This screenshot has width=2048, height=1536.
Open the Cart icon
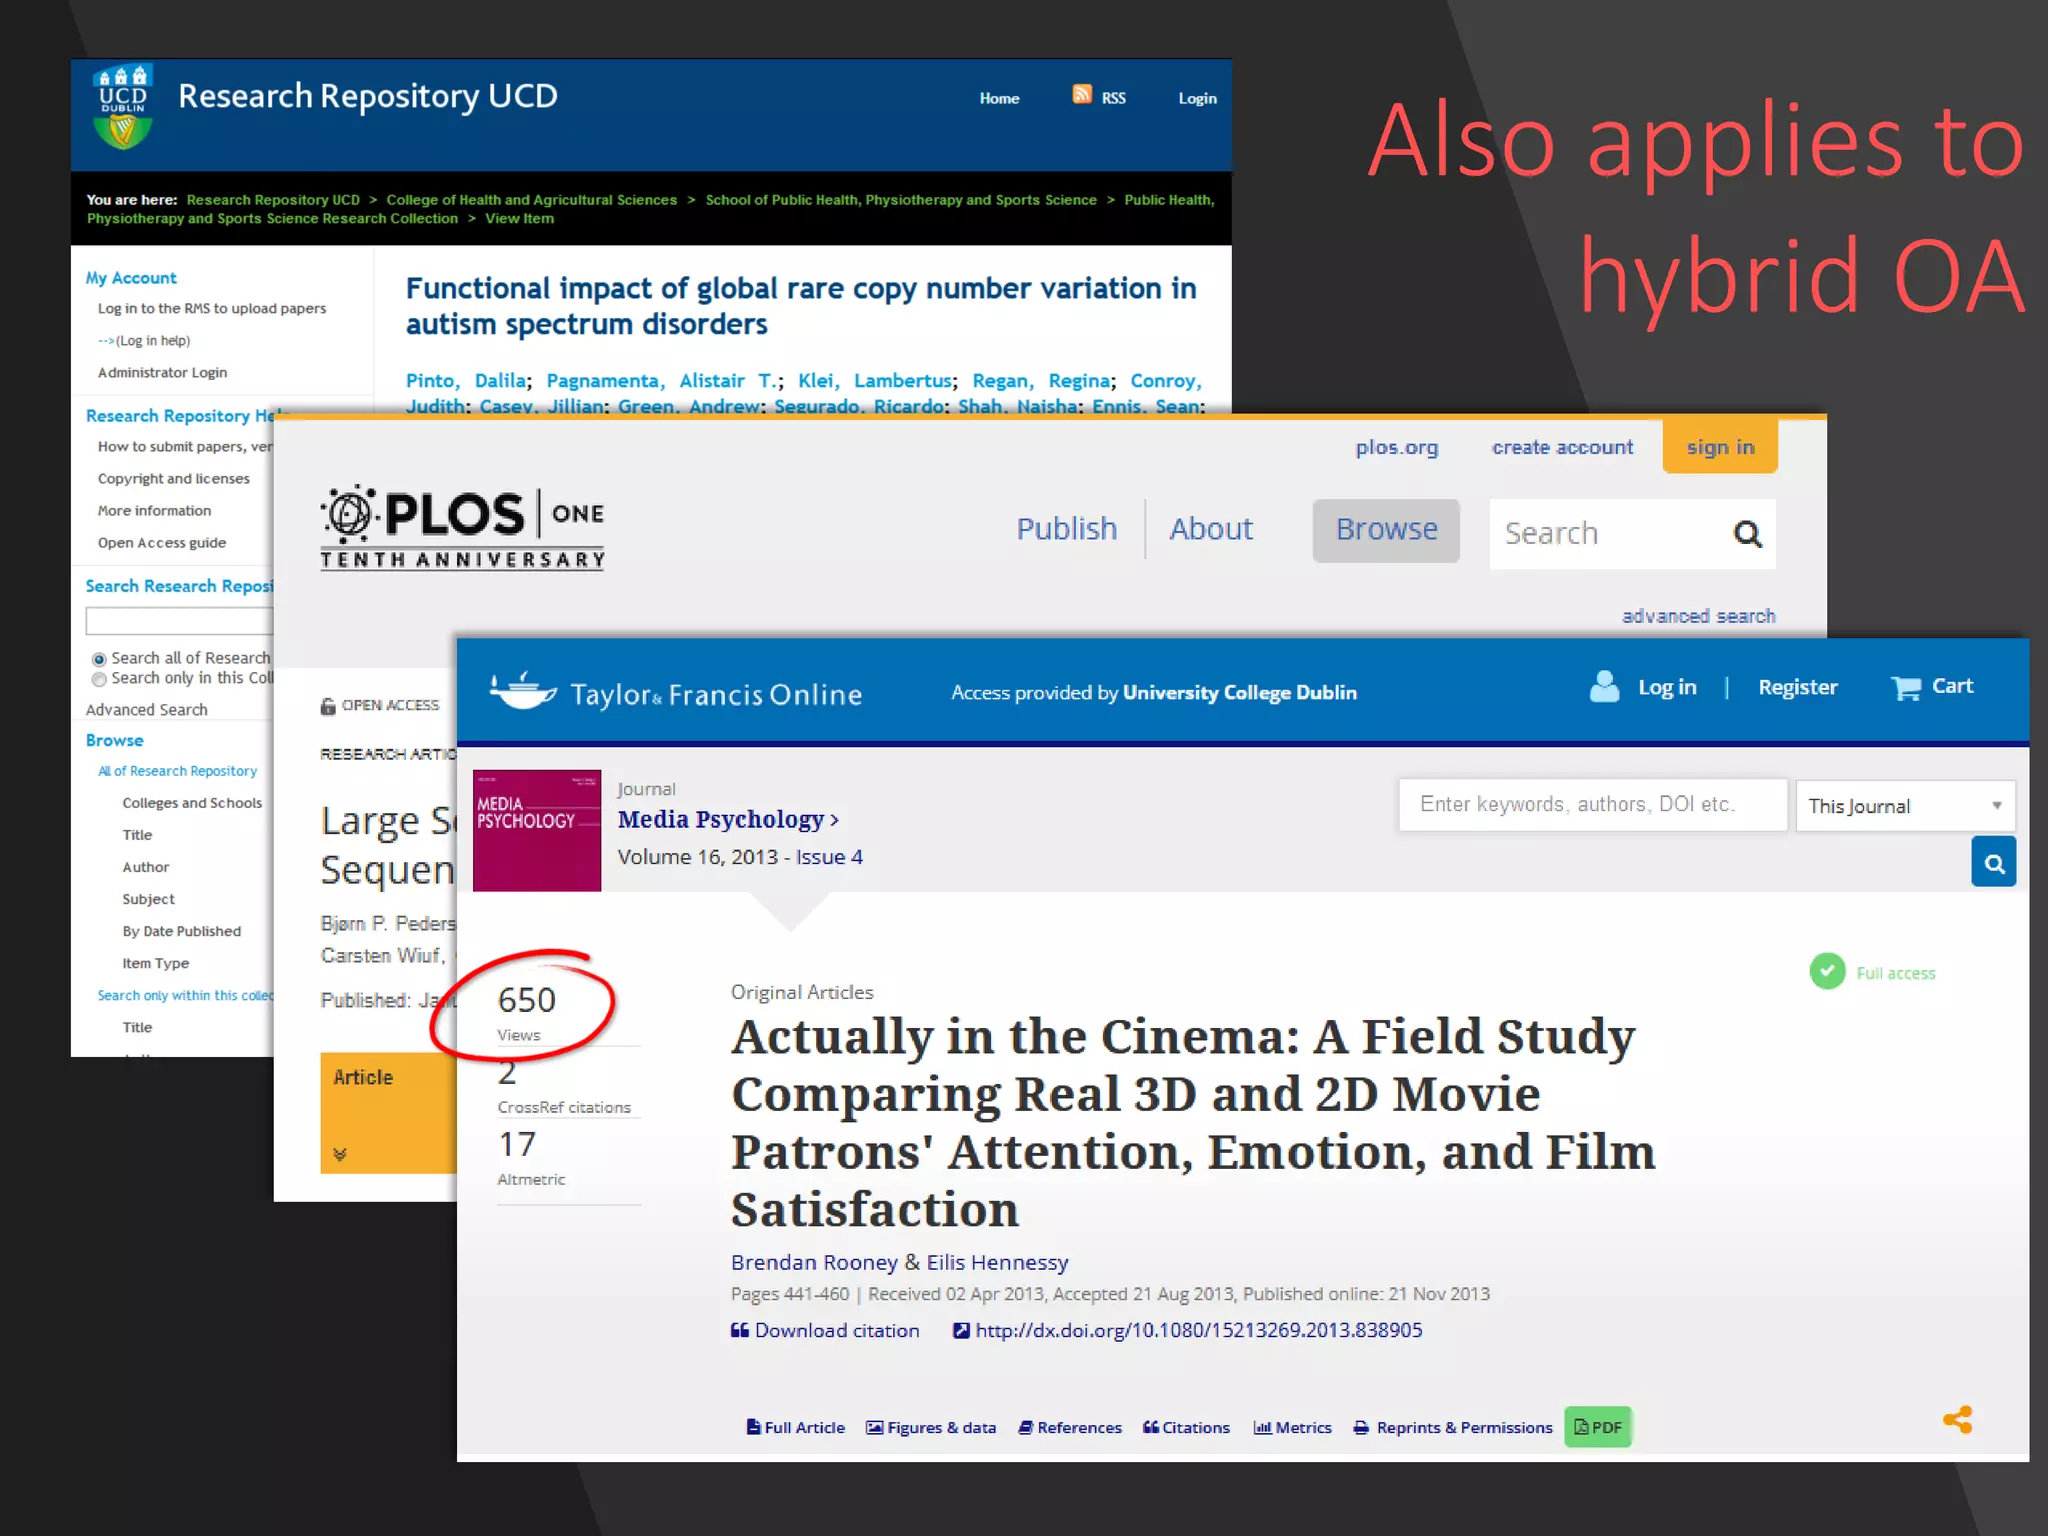(1905, 687)
